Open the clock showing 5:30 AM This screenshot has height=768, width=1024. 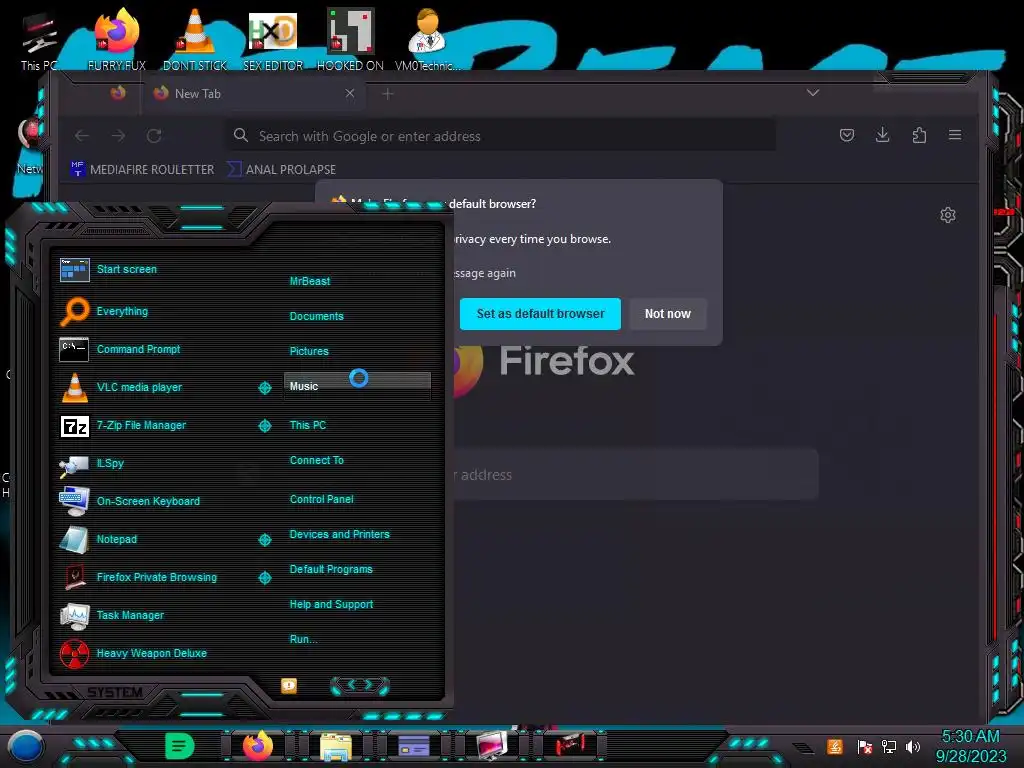coord(971,746)
